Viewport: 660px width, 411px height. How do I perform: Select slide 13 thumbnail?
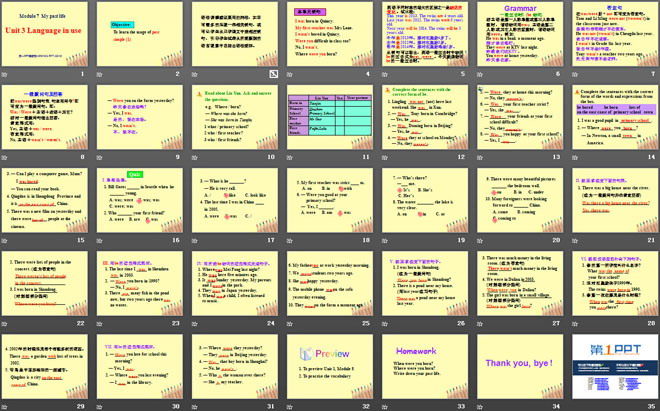pos(520,117)
